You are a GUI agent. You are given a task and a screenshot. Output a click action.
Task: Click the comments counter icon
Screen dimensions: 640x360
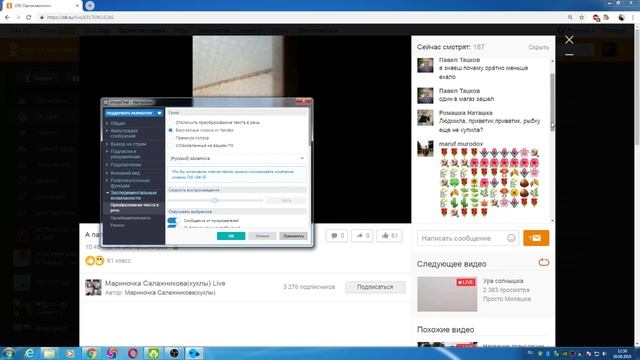click(x=337, y=236)
